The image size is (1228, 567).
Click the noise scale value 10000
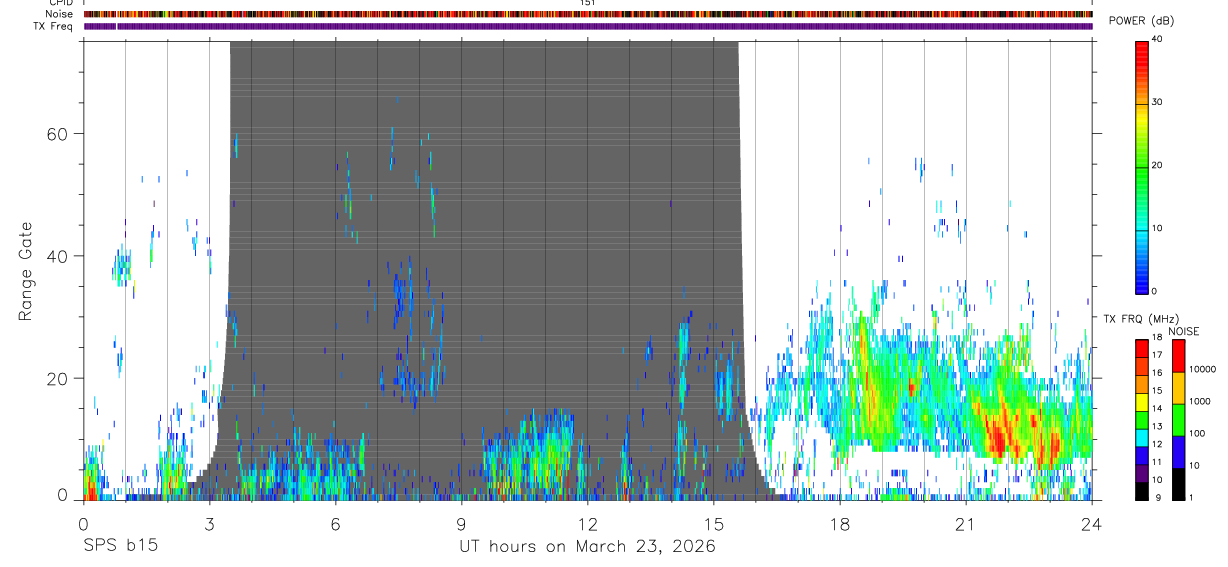(x=1202, y=368)
